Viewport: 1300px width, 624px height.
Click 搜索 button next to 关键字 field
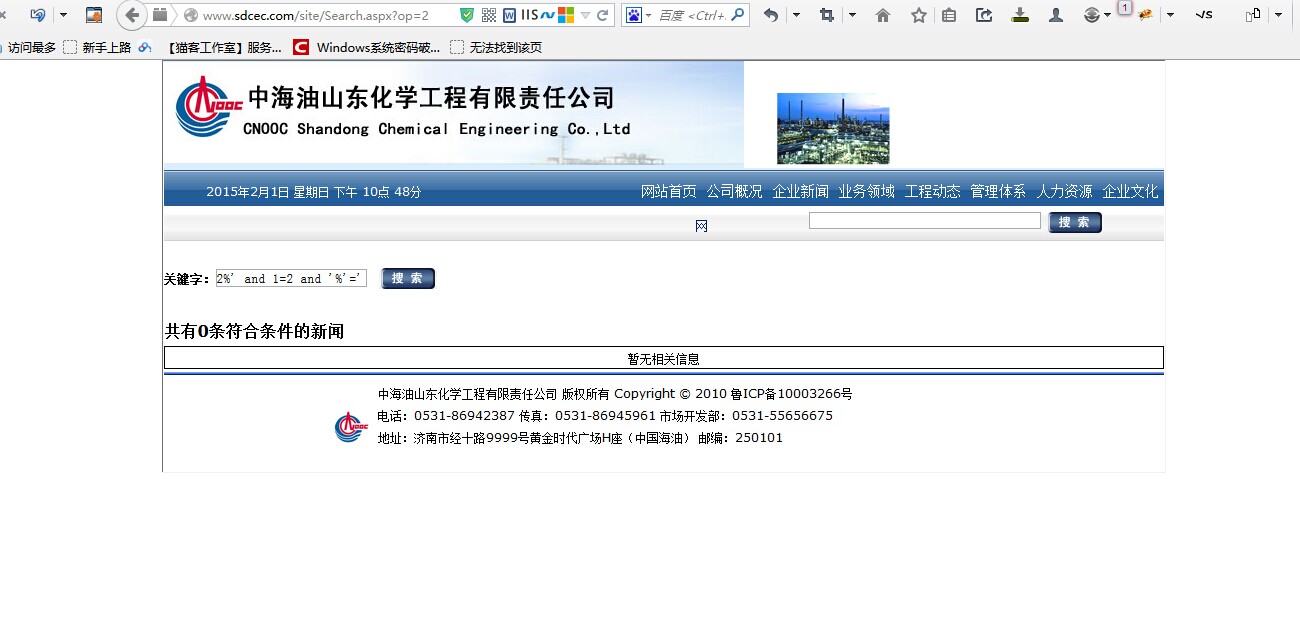(x=408, y=278)
